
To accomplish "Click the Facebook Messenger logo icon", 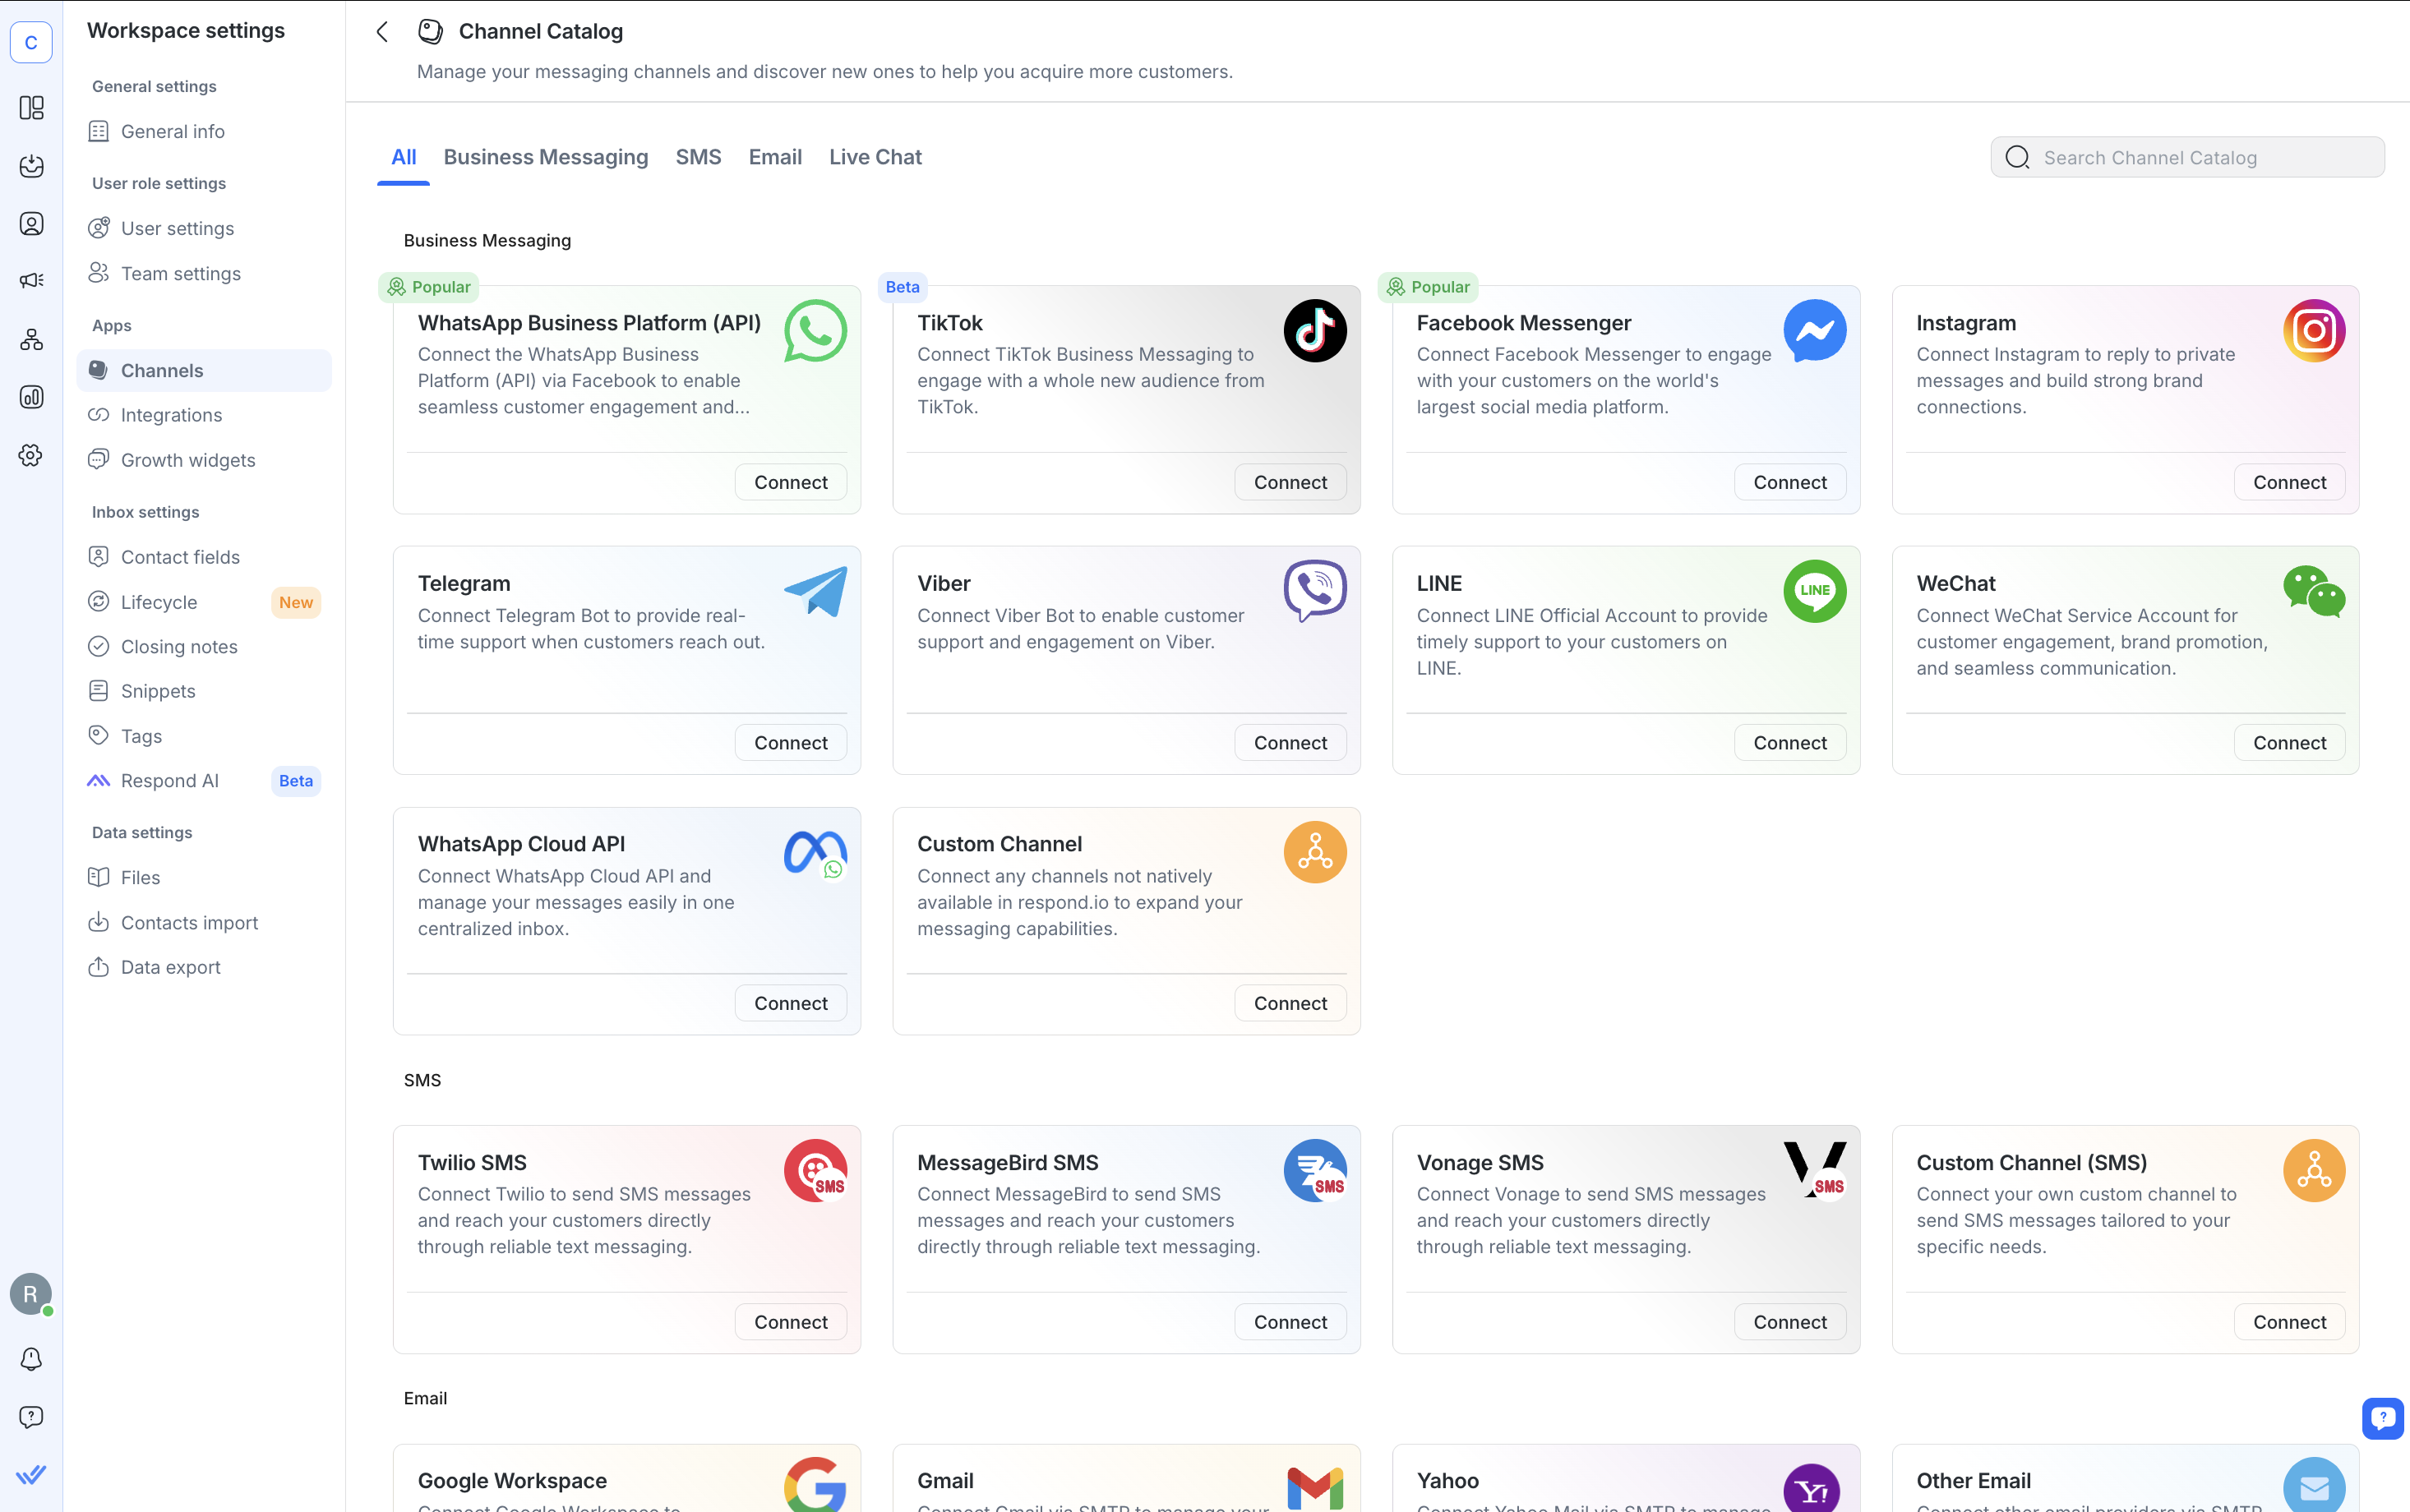I will 1815,331.
